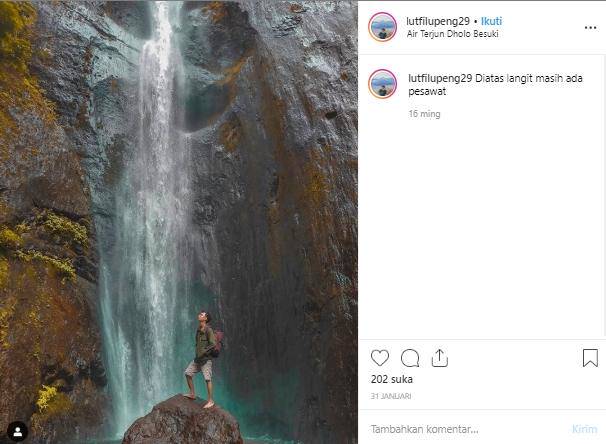Open the profile avatar in the post header
Image resolution: width=606 pixels, height=444 pixels.
(382, 27)
